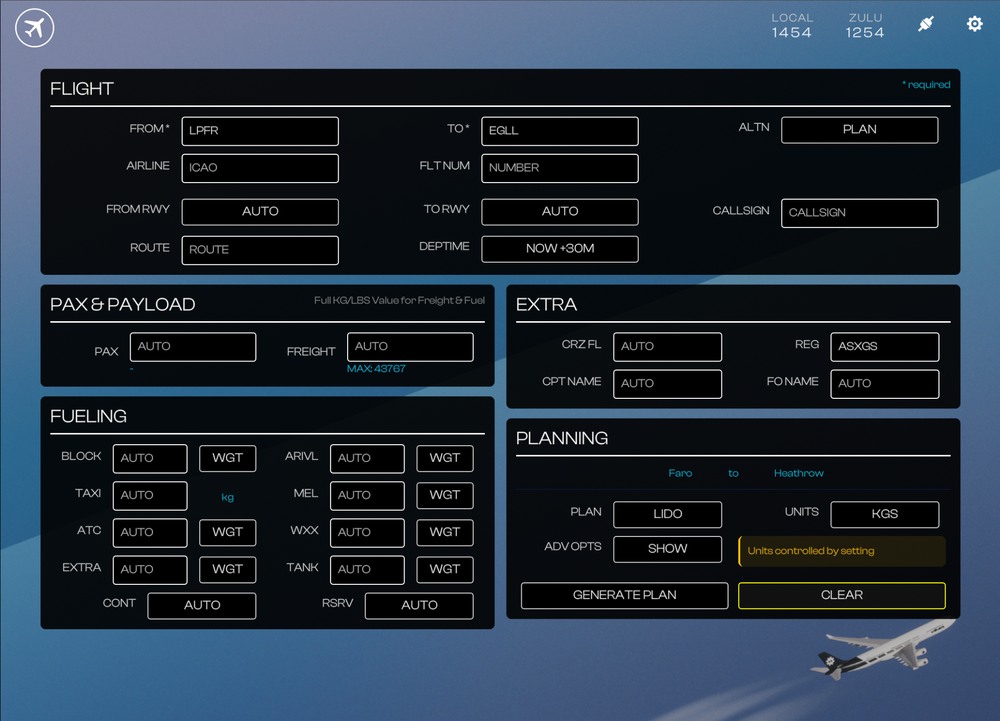Image resolution: width=1000 pixels, height=721 pixels.
Task: Open the DEPTIME NOW +30M selector
Action: tap(560, 248)
